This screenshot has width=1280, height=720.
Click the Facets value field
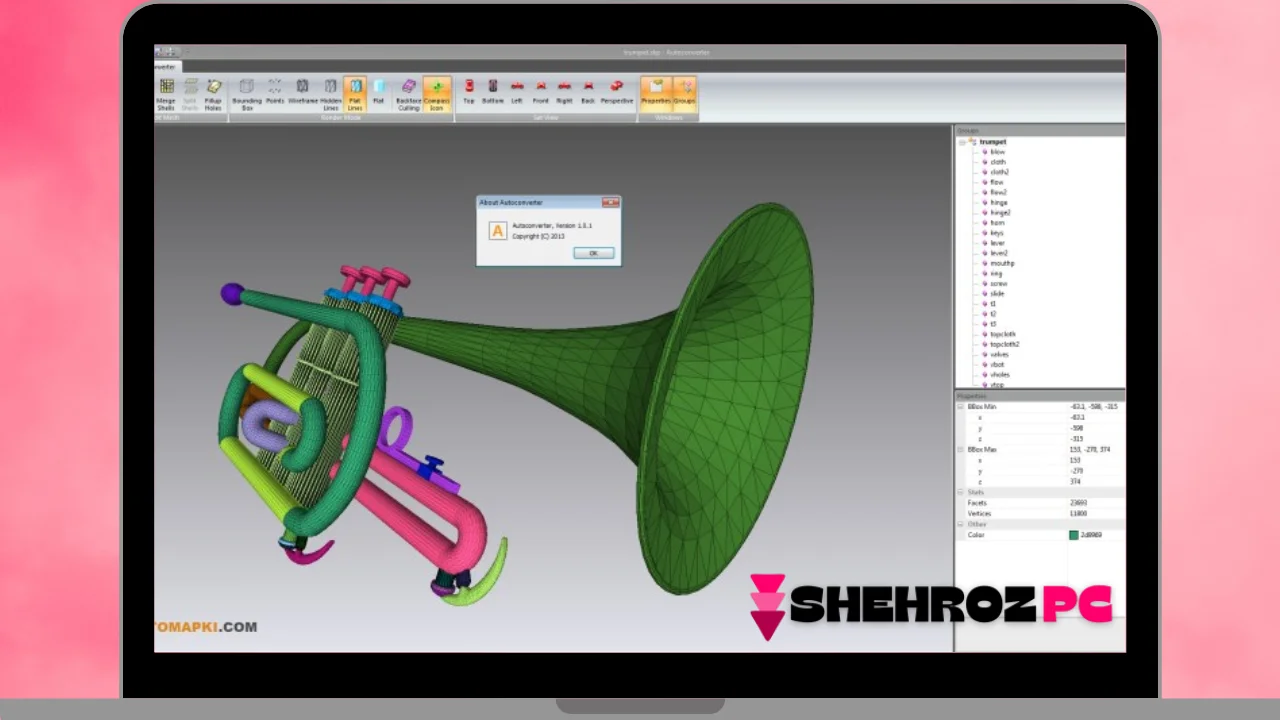tap(1096, 503)
